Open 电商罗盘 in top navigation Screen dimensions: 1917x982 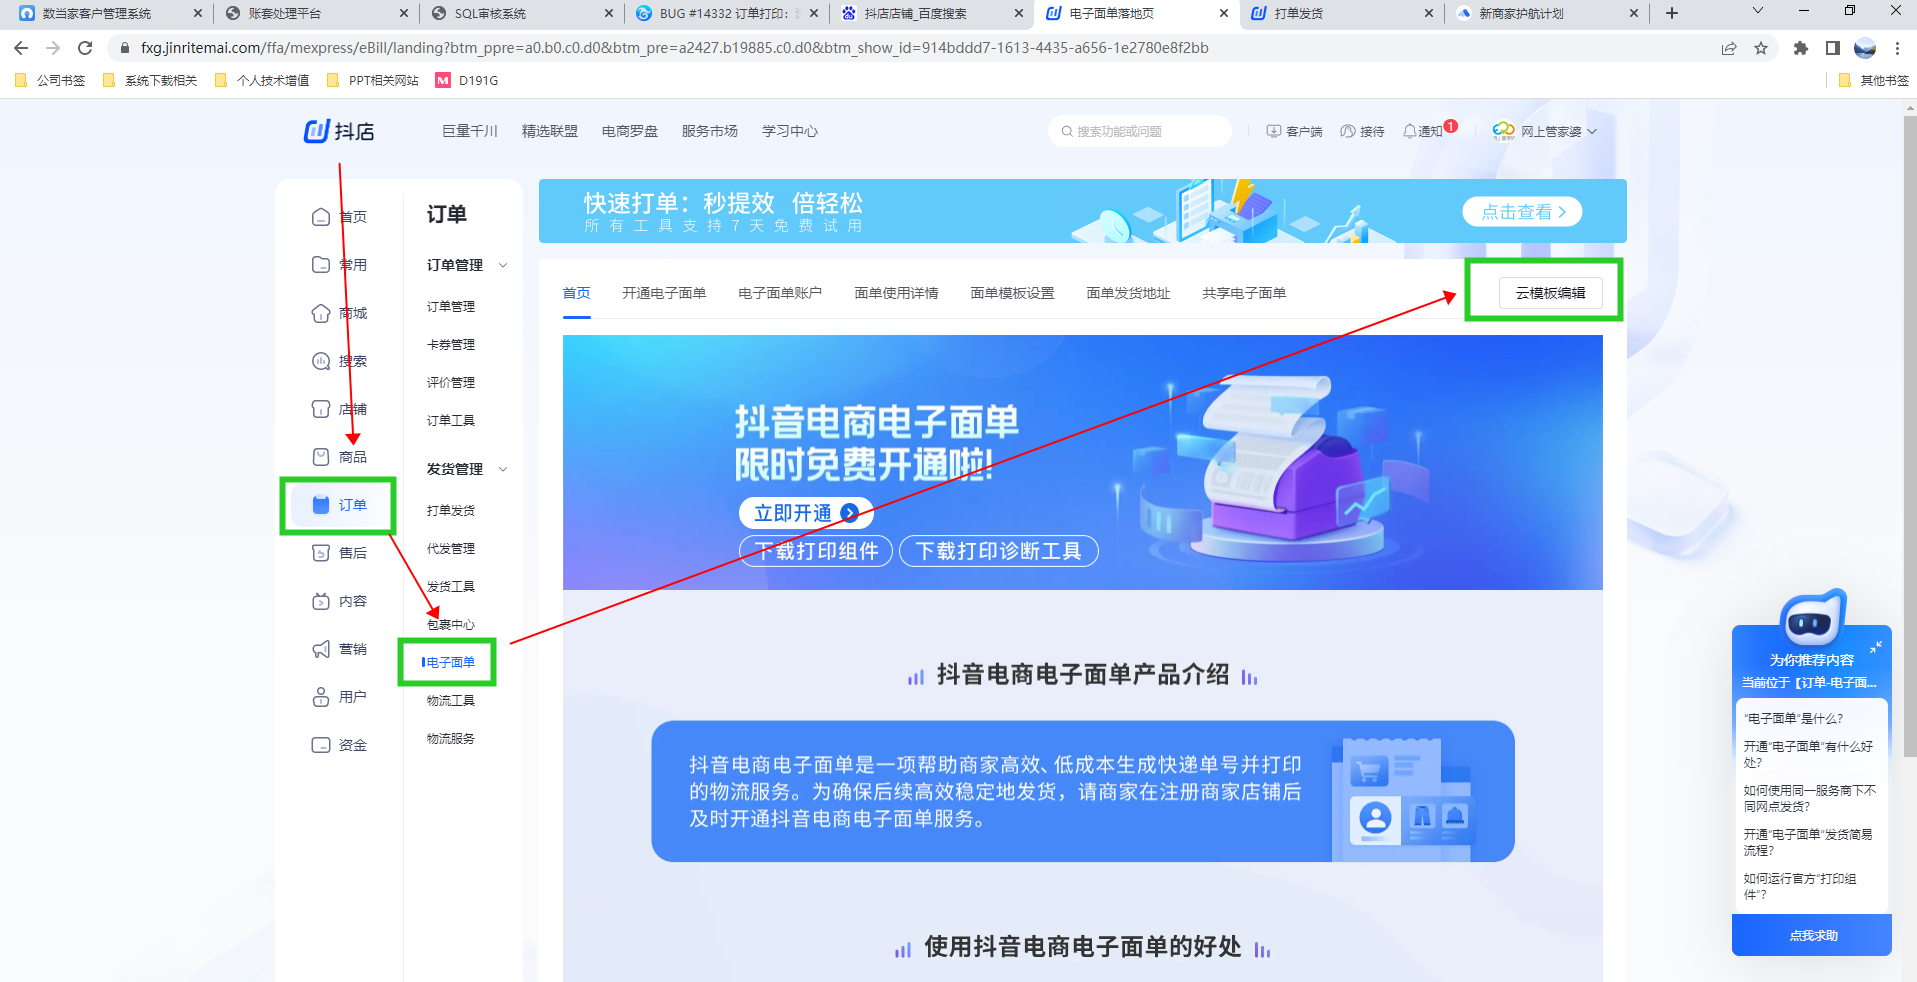pos(629,131)
